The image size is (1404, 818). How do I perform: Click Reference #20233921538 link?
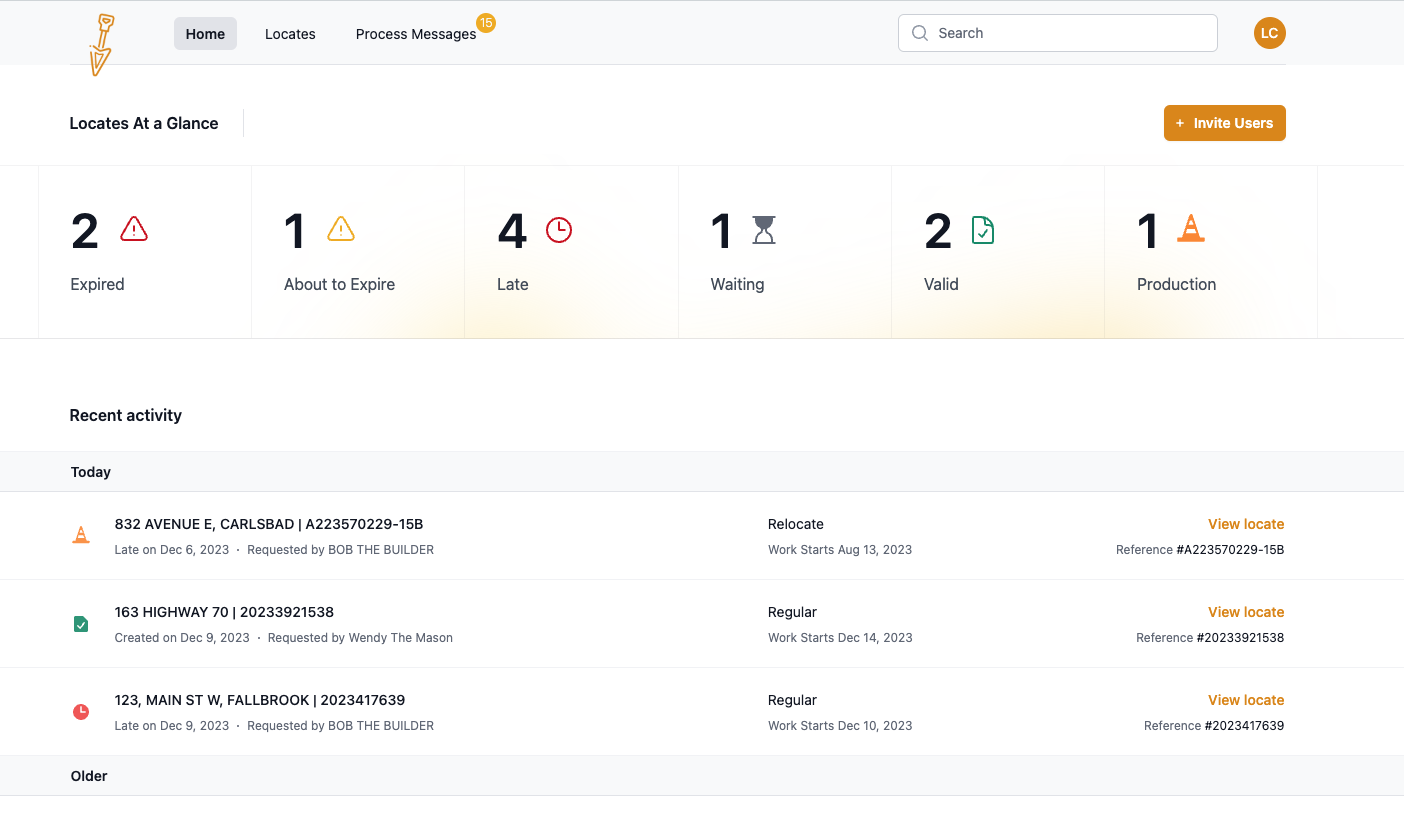tap(1240, 637)
